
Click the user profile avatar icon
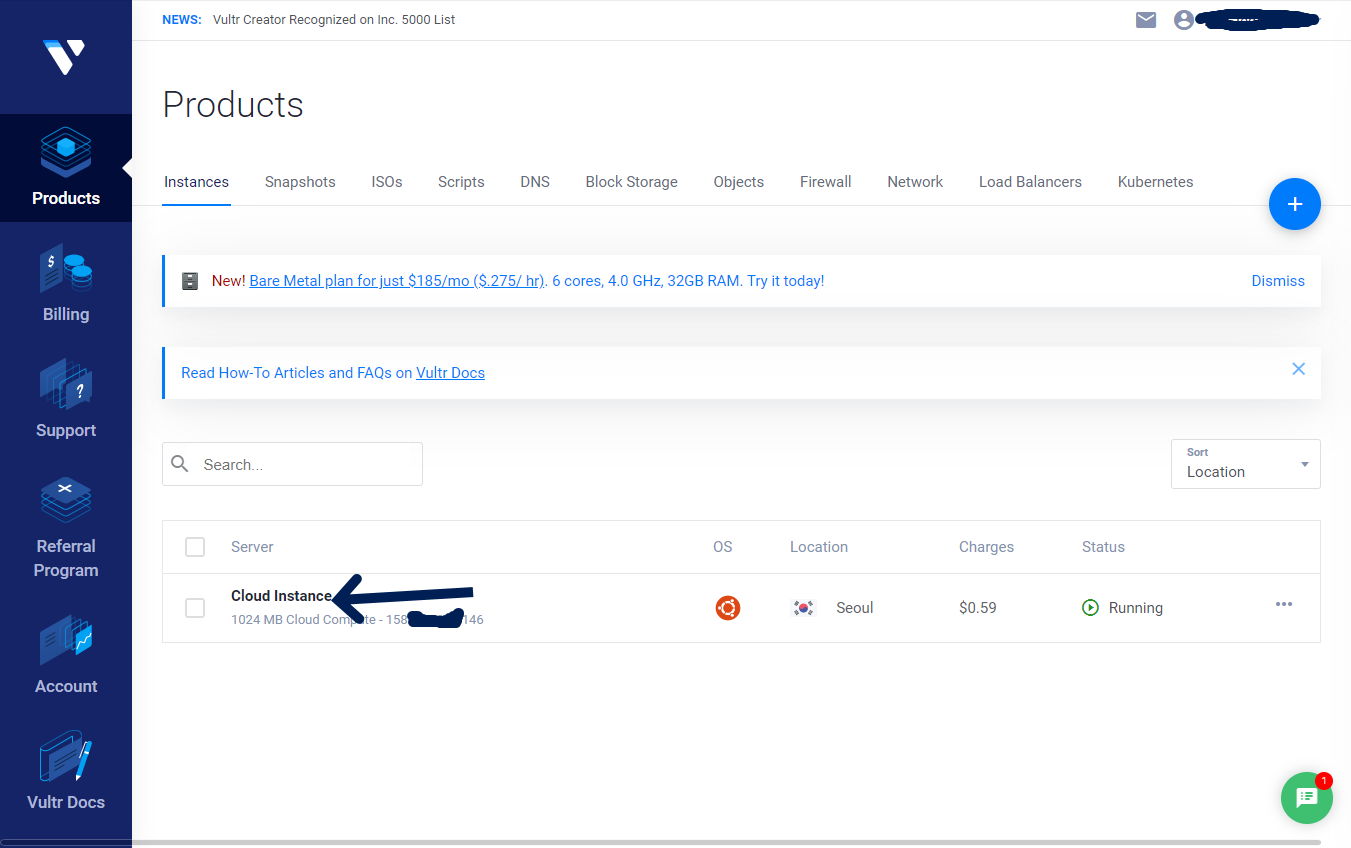tap(1184, 20)
